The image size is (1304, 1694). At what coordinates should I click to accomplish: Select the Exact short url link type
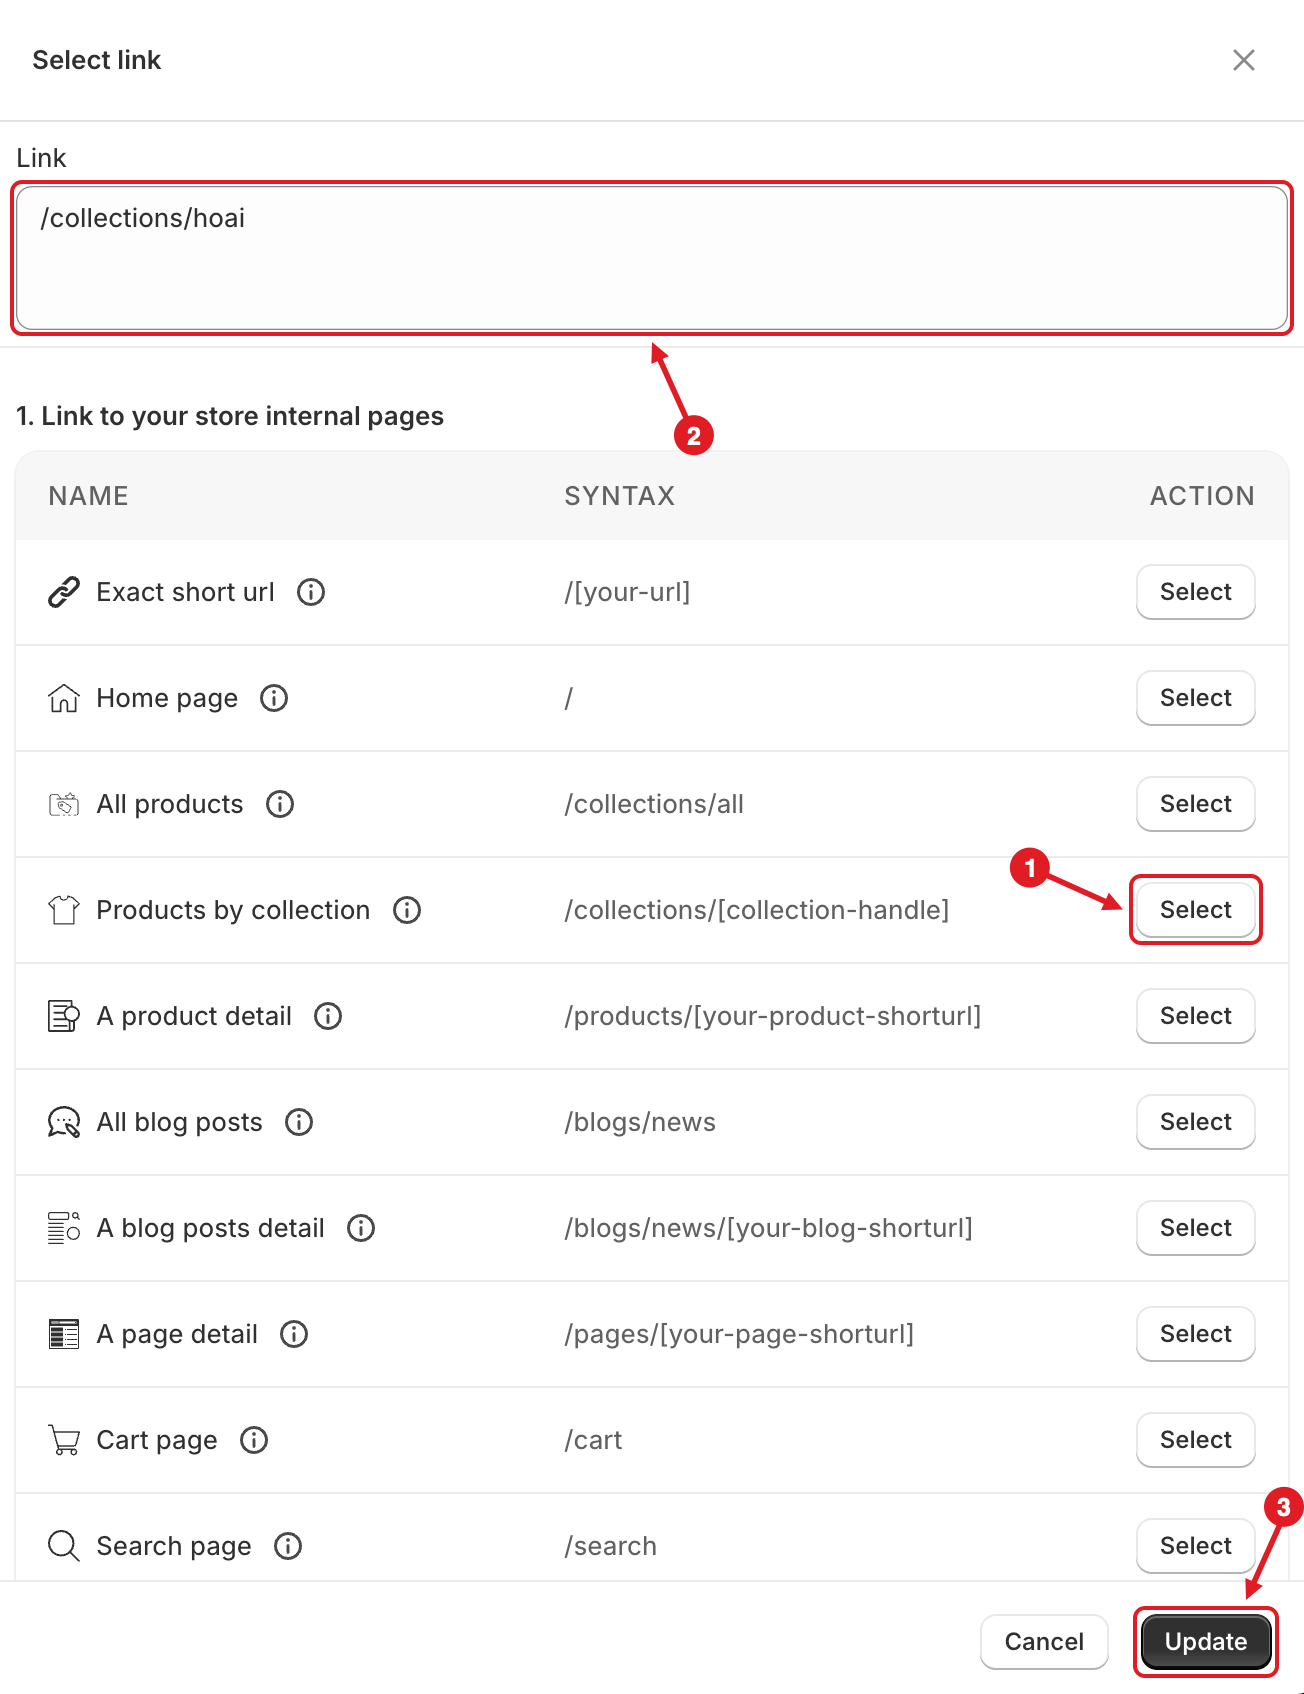click(x=1196, y=592)
